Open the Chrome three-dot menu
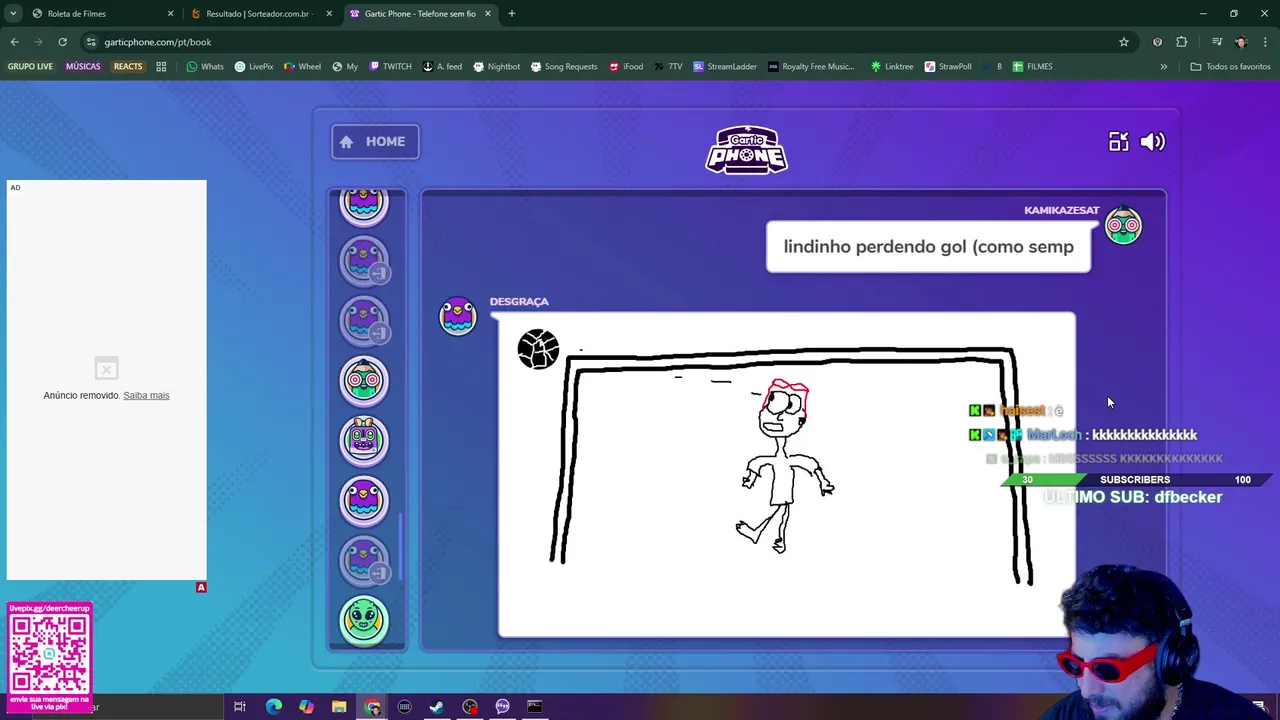This screenshot has height=720, width=1280. pos(1264,42)
